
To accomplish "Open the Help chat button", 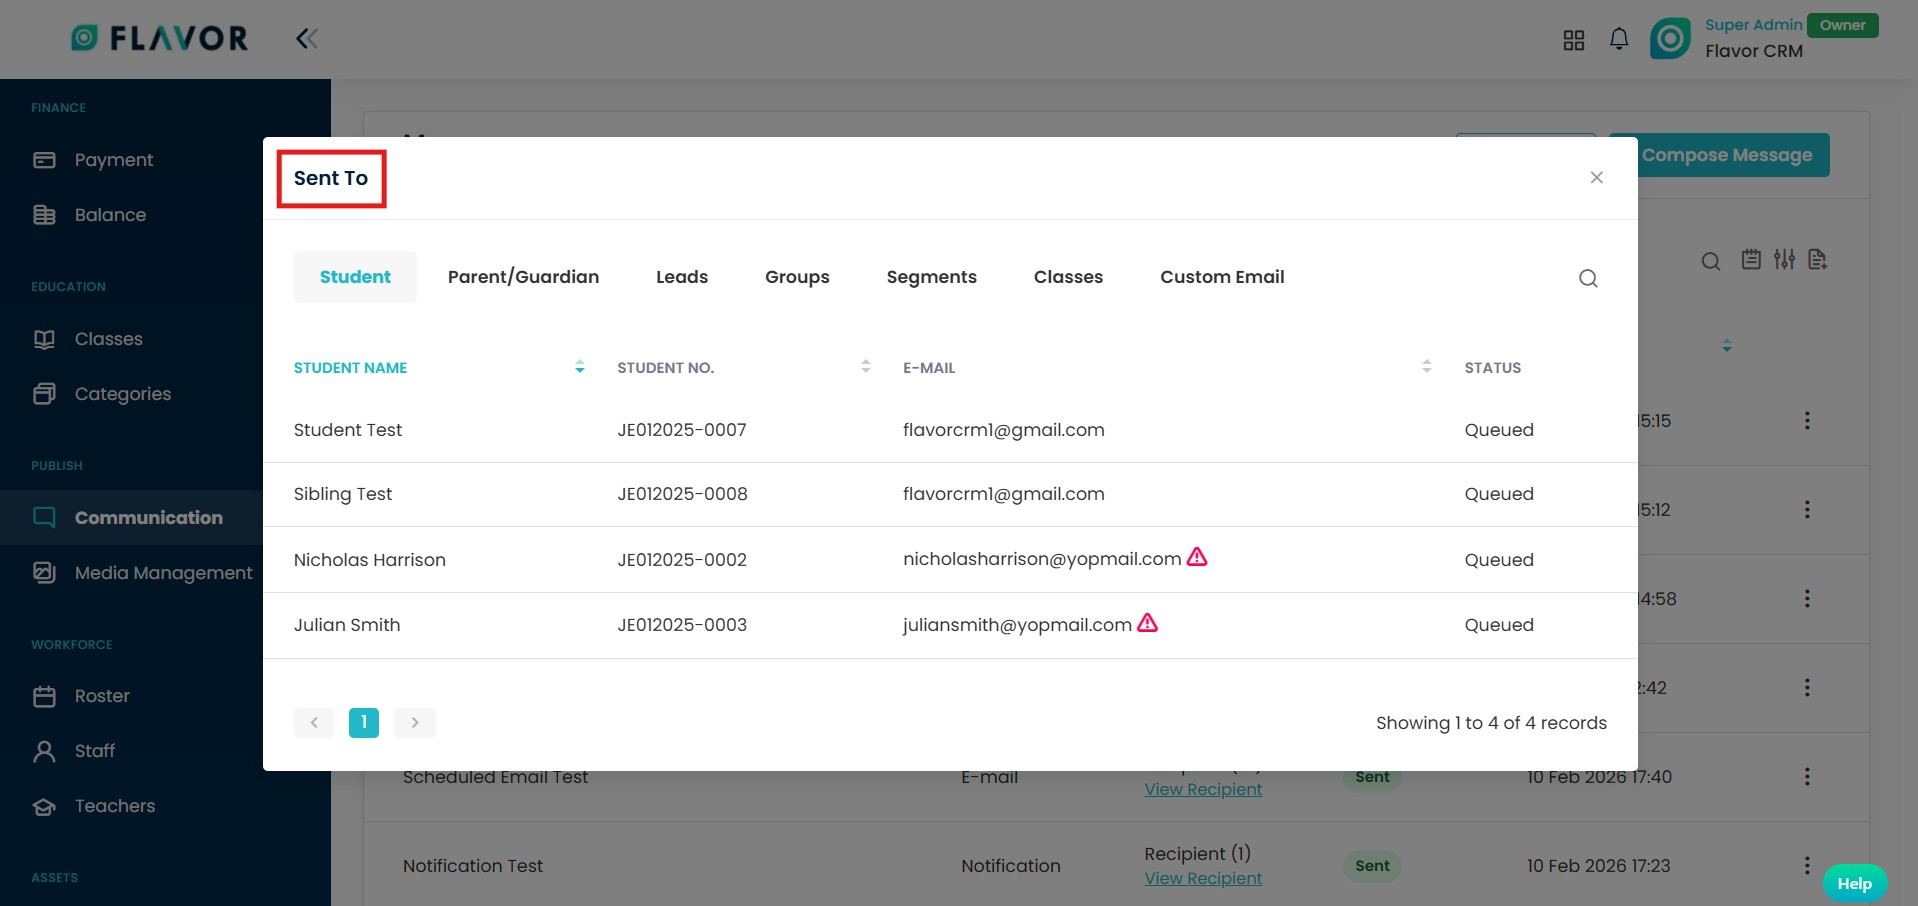I will [x=1853, y=883].
